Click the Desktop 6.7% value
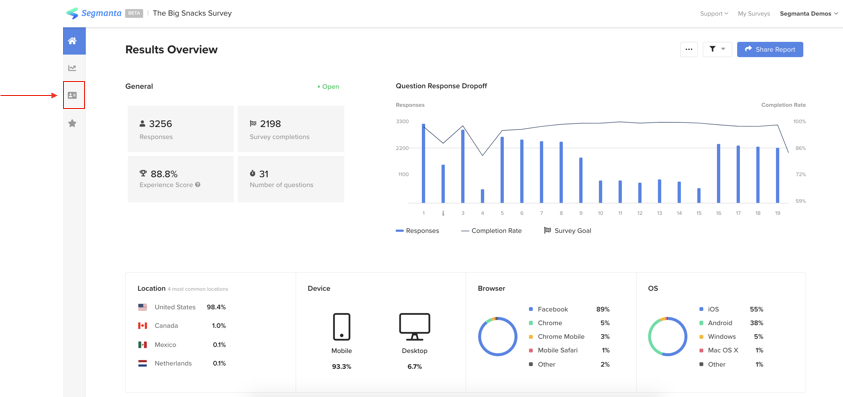843x397 pixels. pos(415,367)
